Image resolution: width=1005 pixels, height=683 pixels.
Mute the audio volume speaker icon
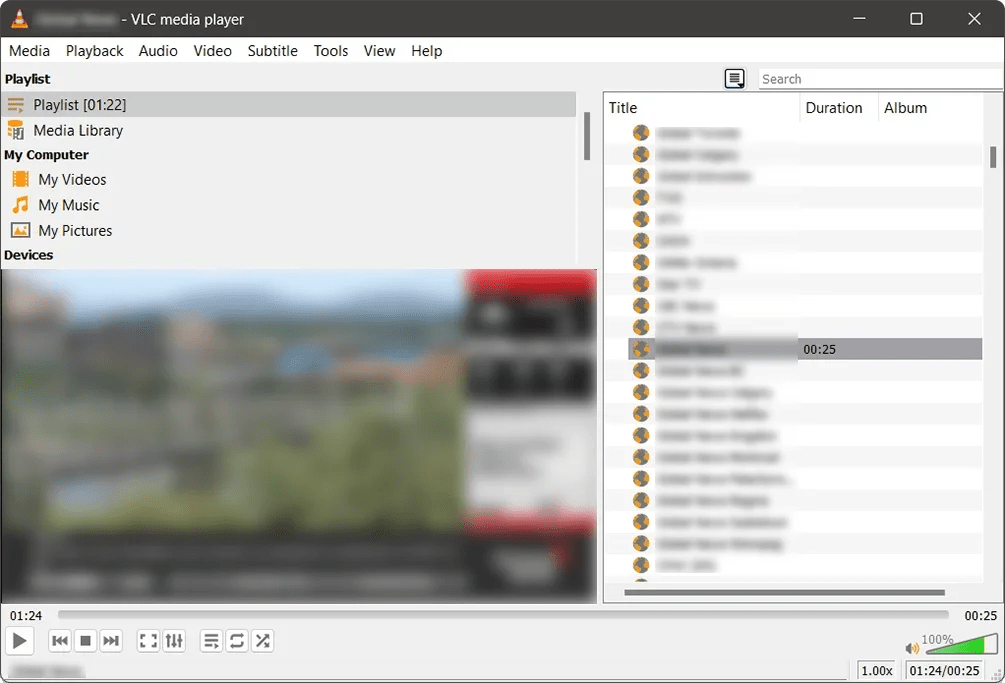(911, 648)
